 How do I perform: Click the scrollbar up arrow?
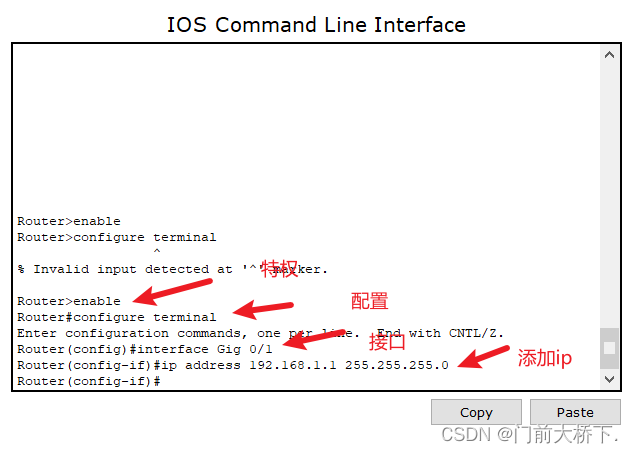pos(609,55)
